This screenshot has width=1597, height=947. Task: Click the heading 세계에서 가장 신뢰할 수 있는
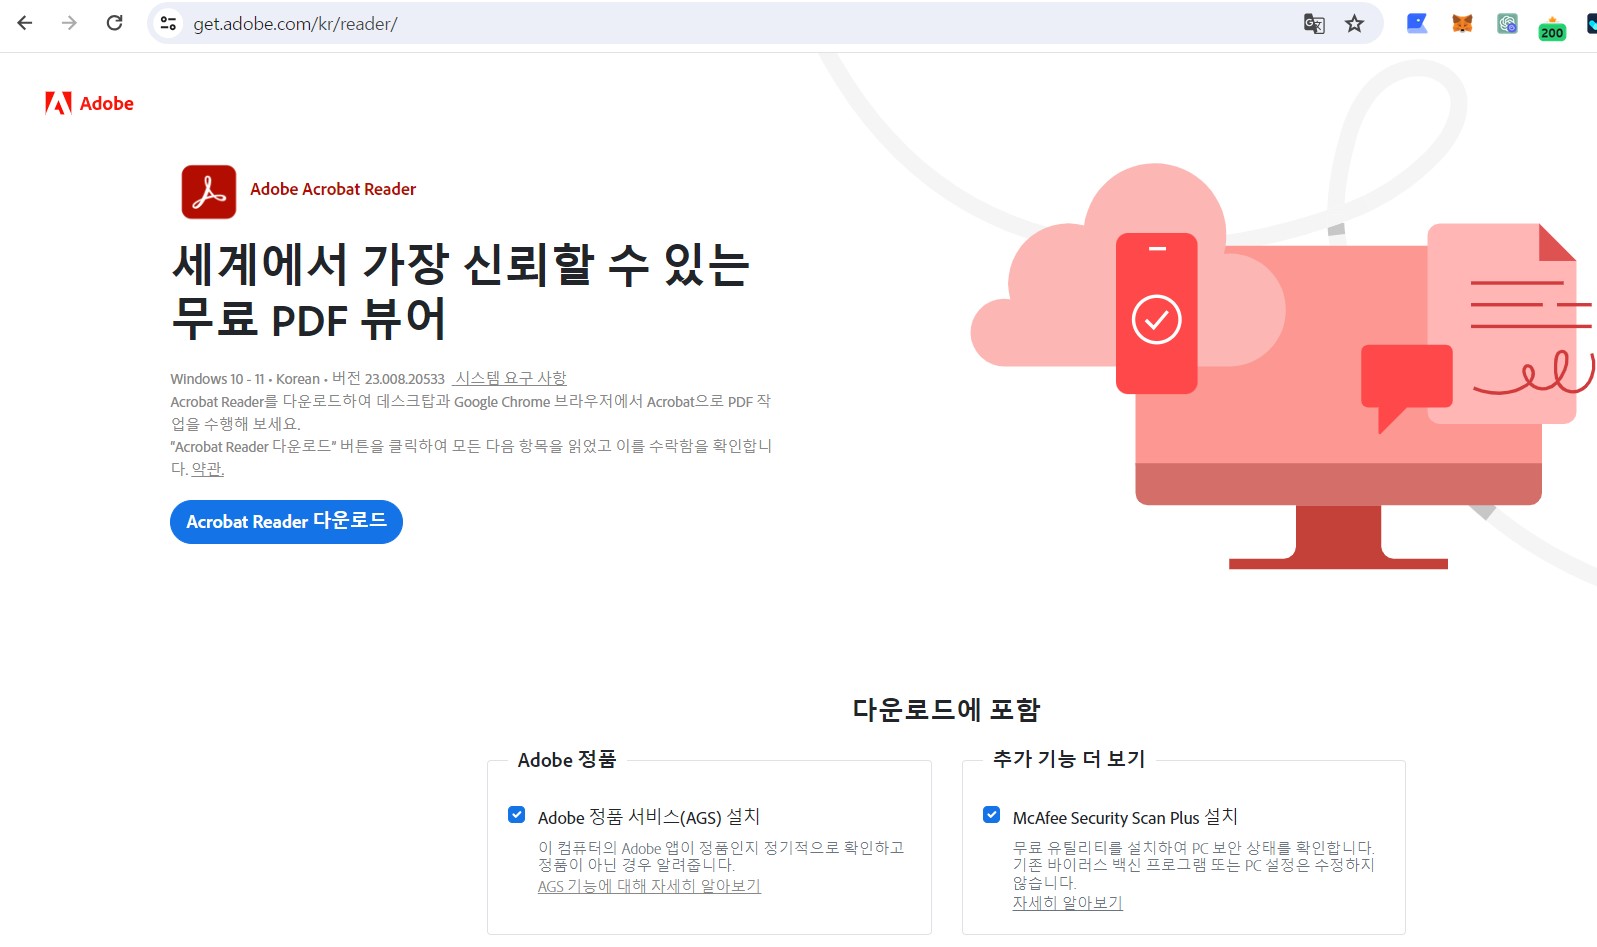(461, 264)
